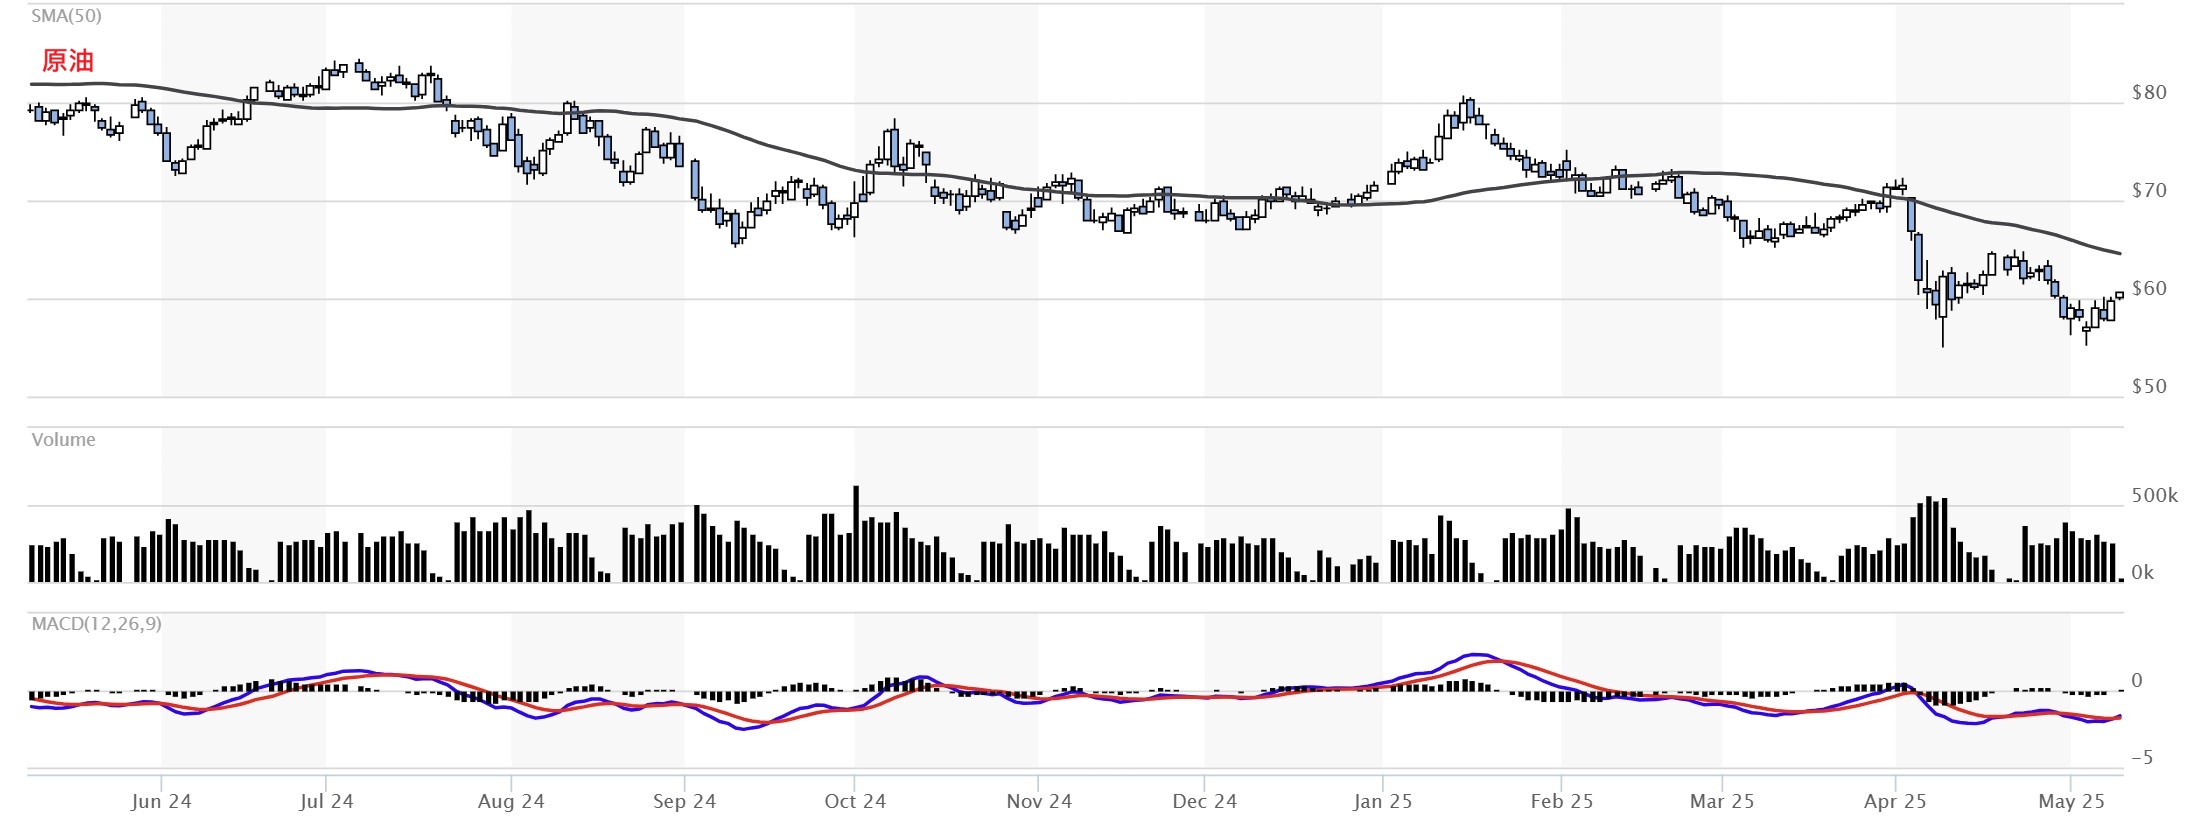This screenshot has width=2205, height=822.
Task: Click the Feb 25 date marker
Action: (1561, 801)
